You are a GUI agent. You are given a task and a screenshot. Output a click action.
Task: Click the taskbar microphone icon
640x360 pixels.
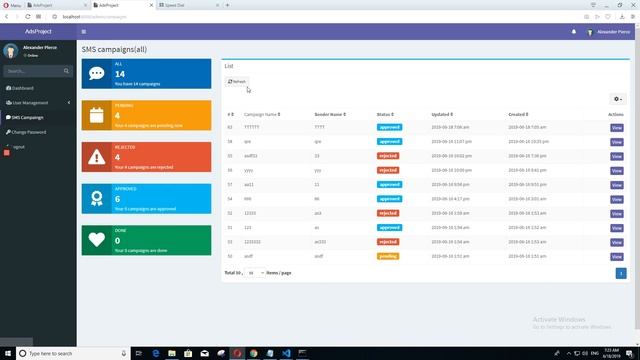pos(124,353)
